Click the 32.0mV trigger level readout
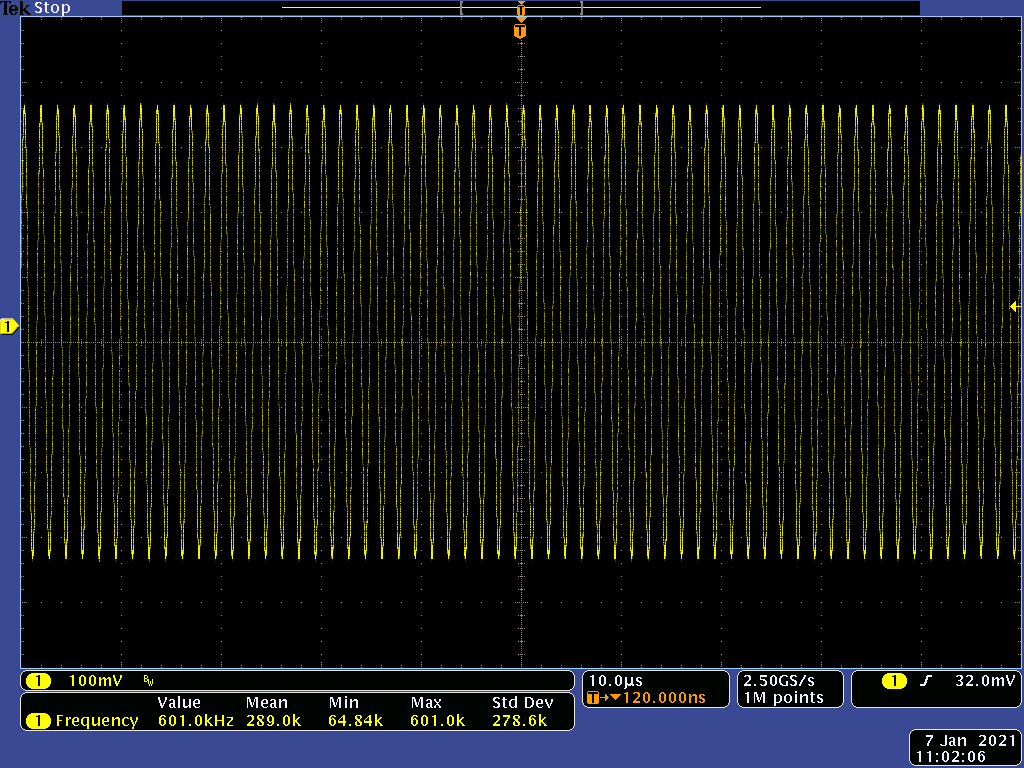 tap(985, 681)
